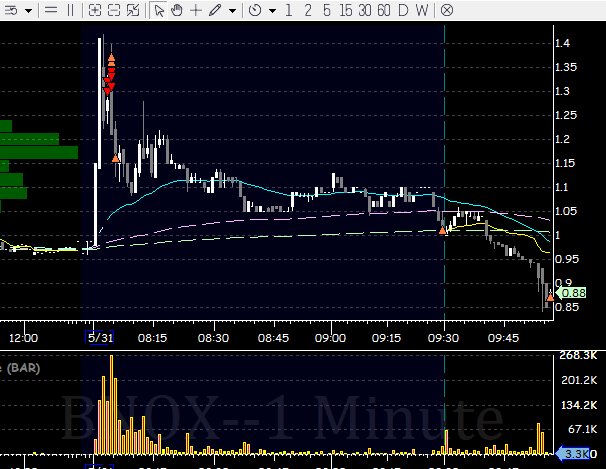Click the clock time interval icon
606x469 pixels.
coord(255,10)
